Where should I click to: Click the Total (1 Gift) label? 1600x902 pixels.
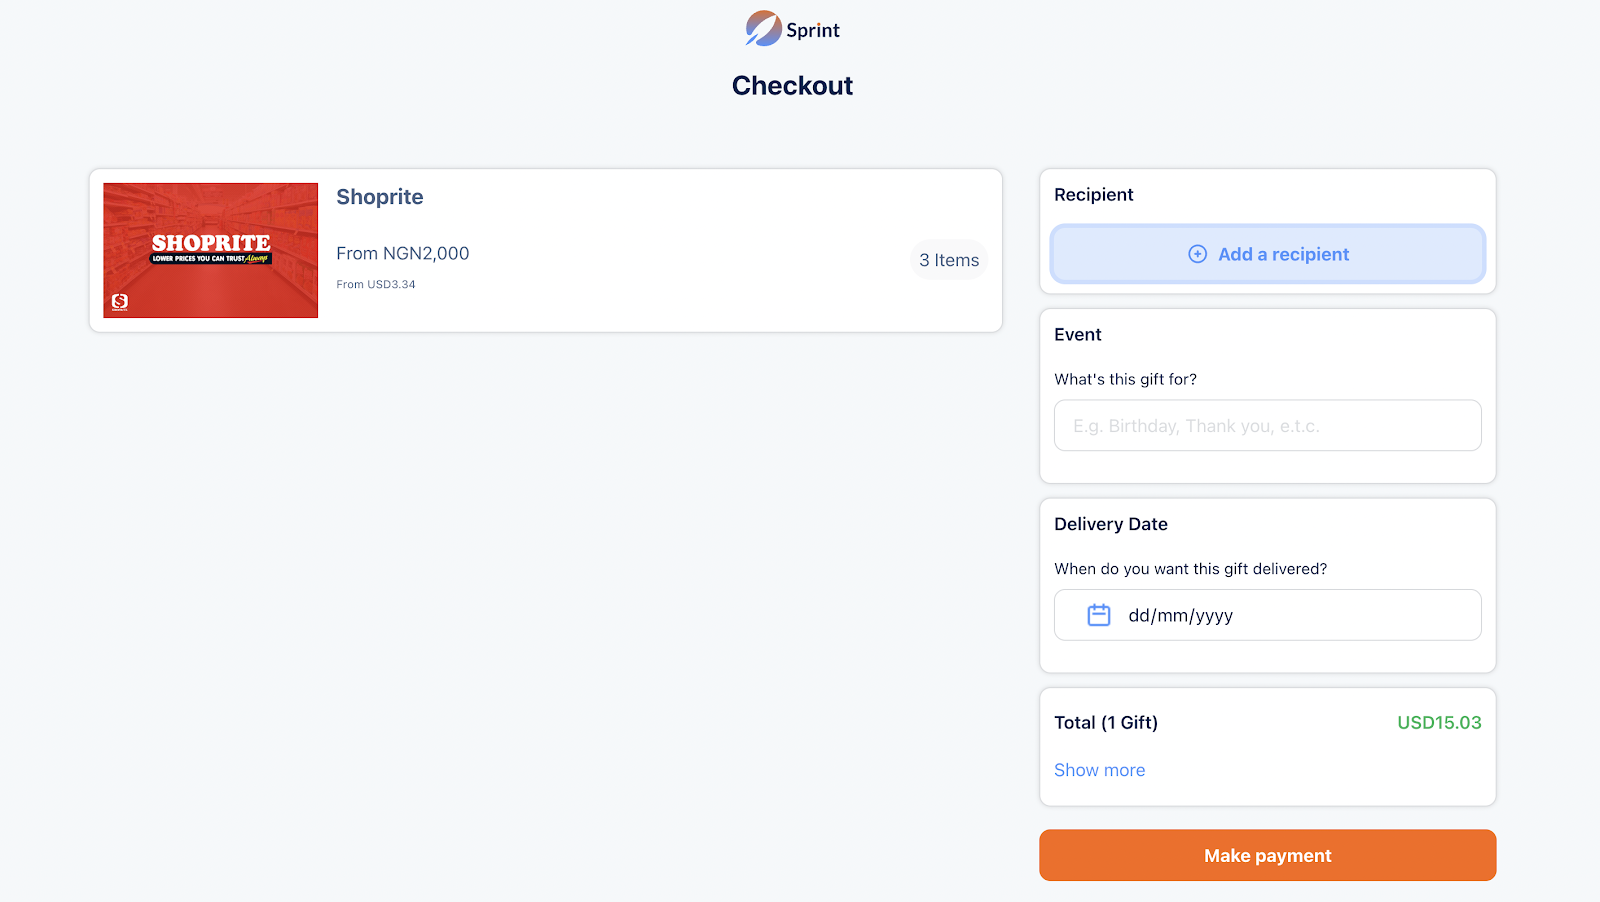coord(1105,723)
